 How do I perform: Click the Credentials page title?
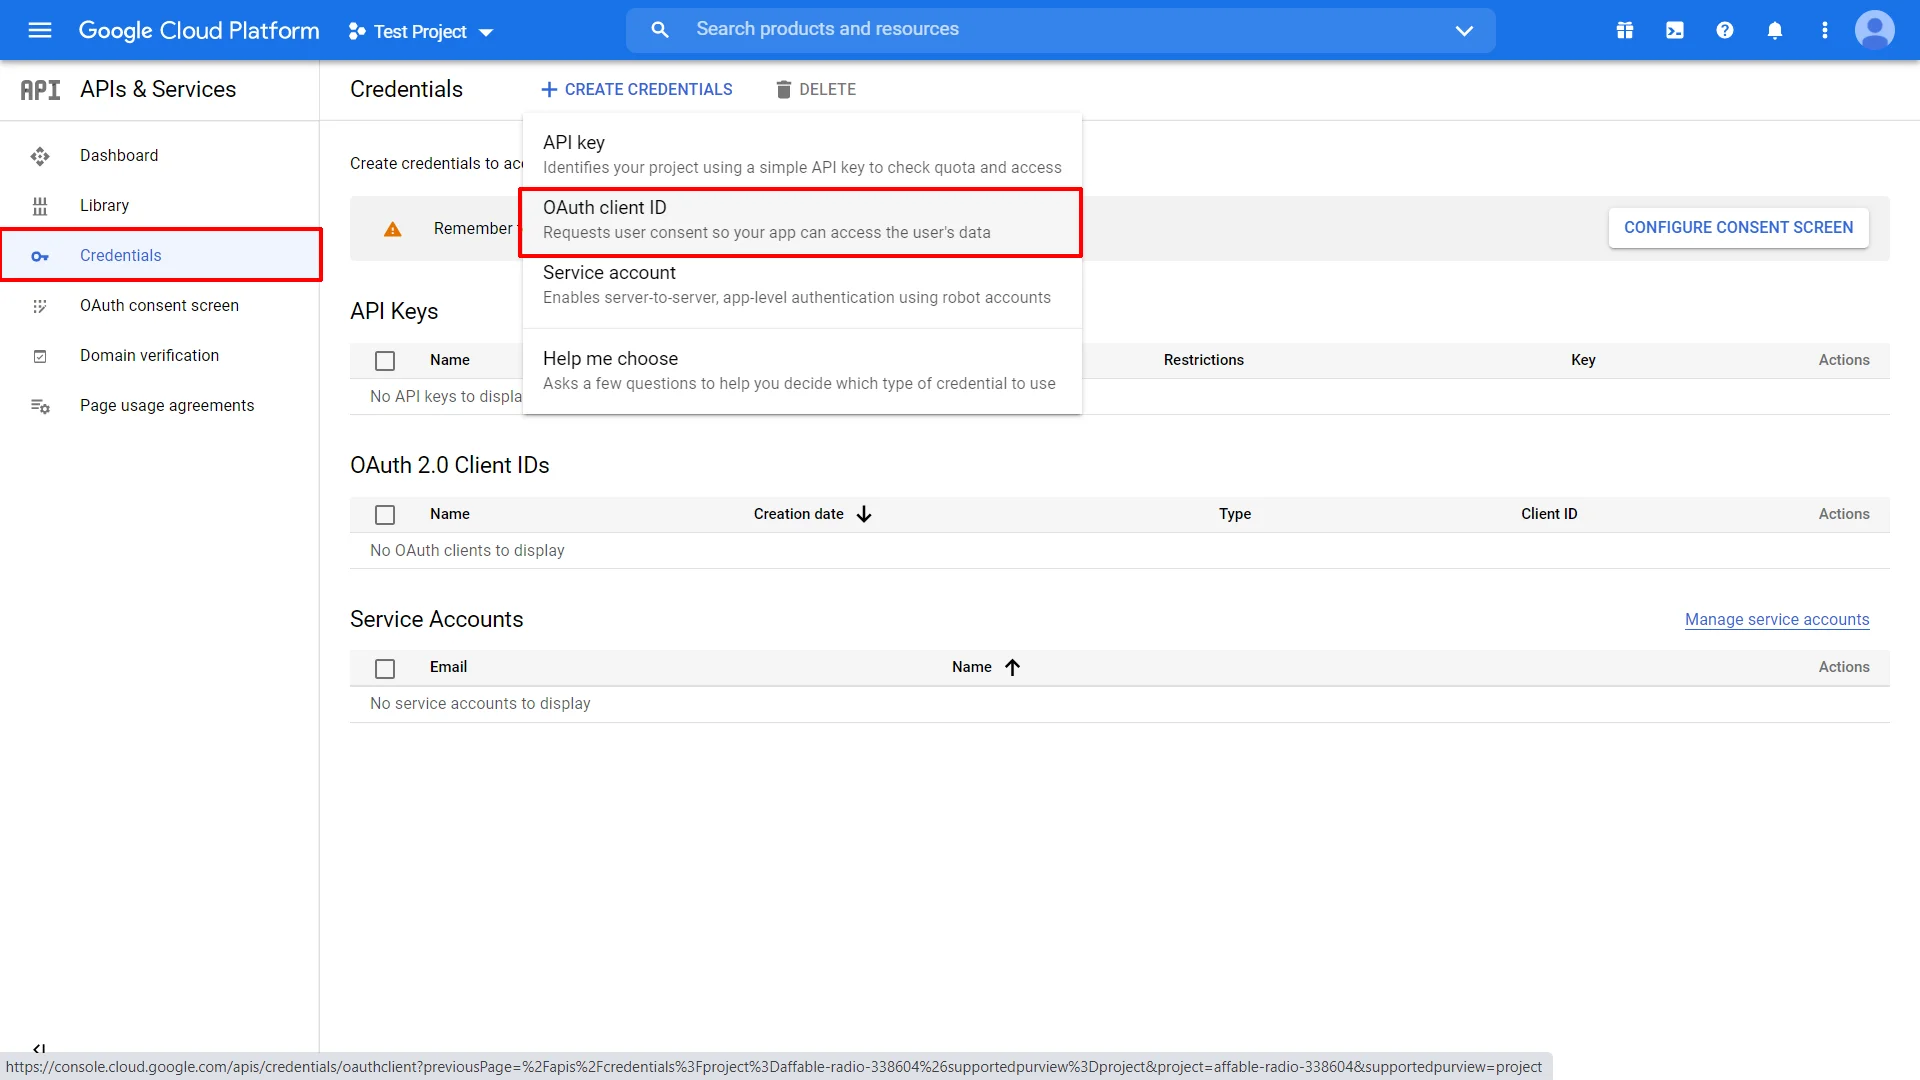(406, 89)
